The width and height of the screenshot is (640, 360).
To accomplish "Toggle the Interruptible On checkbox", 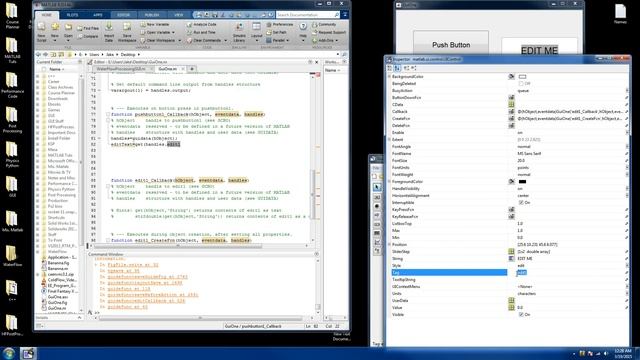I will (x=521, y=202).
